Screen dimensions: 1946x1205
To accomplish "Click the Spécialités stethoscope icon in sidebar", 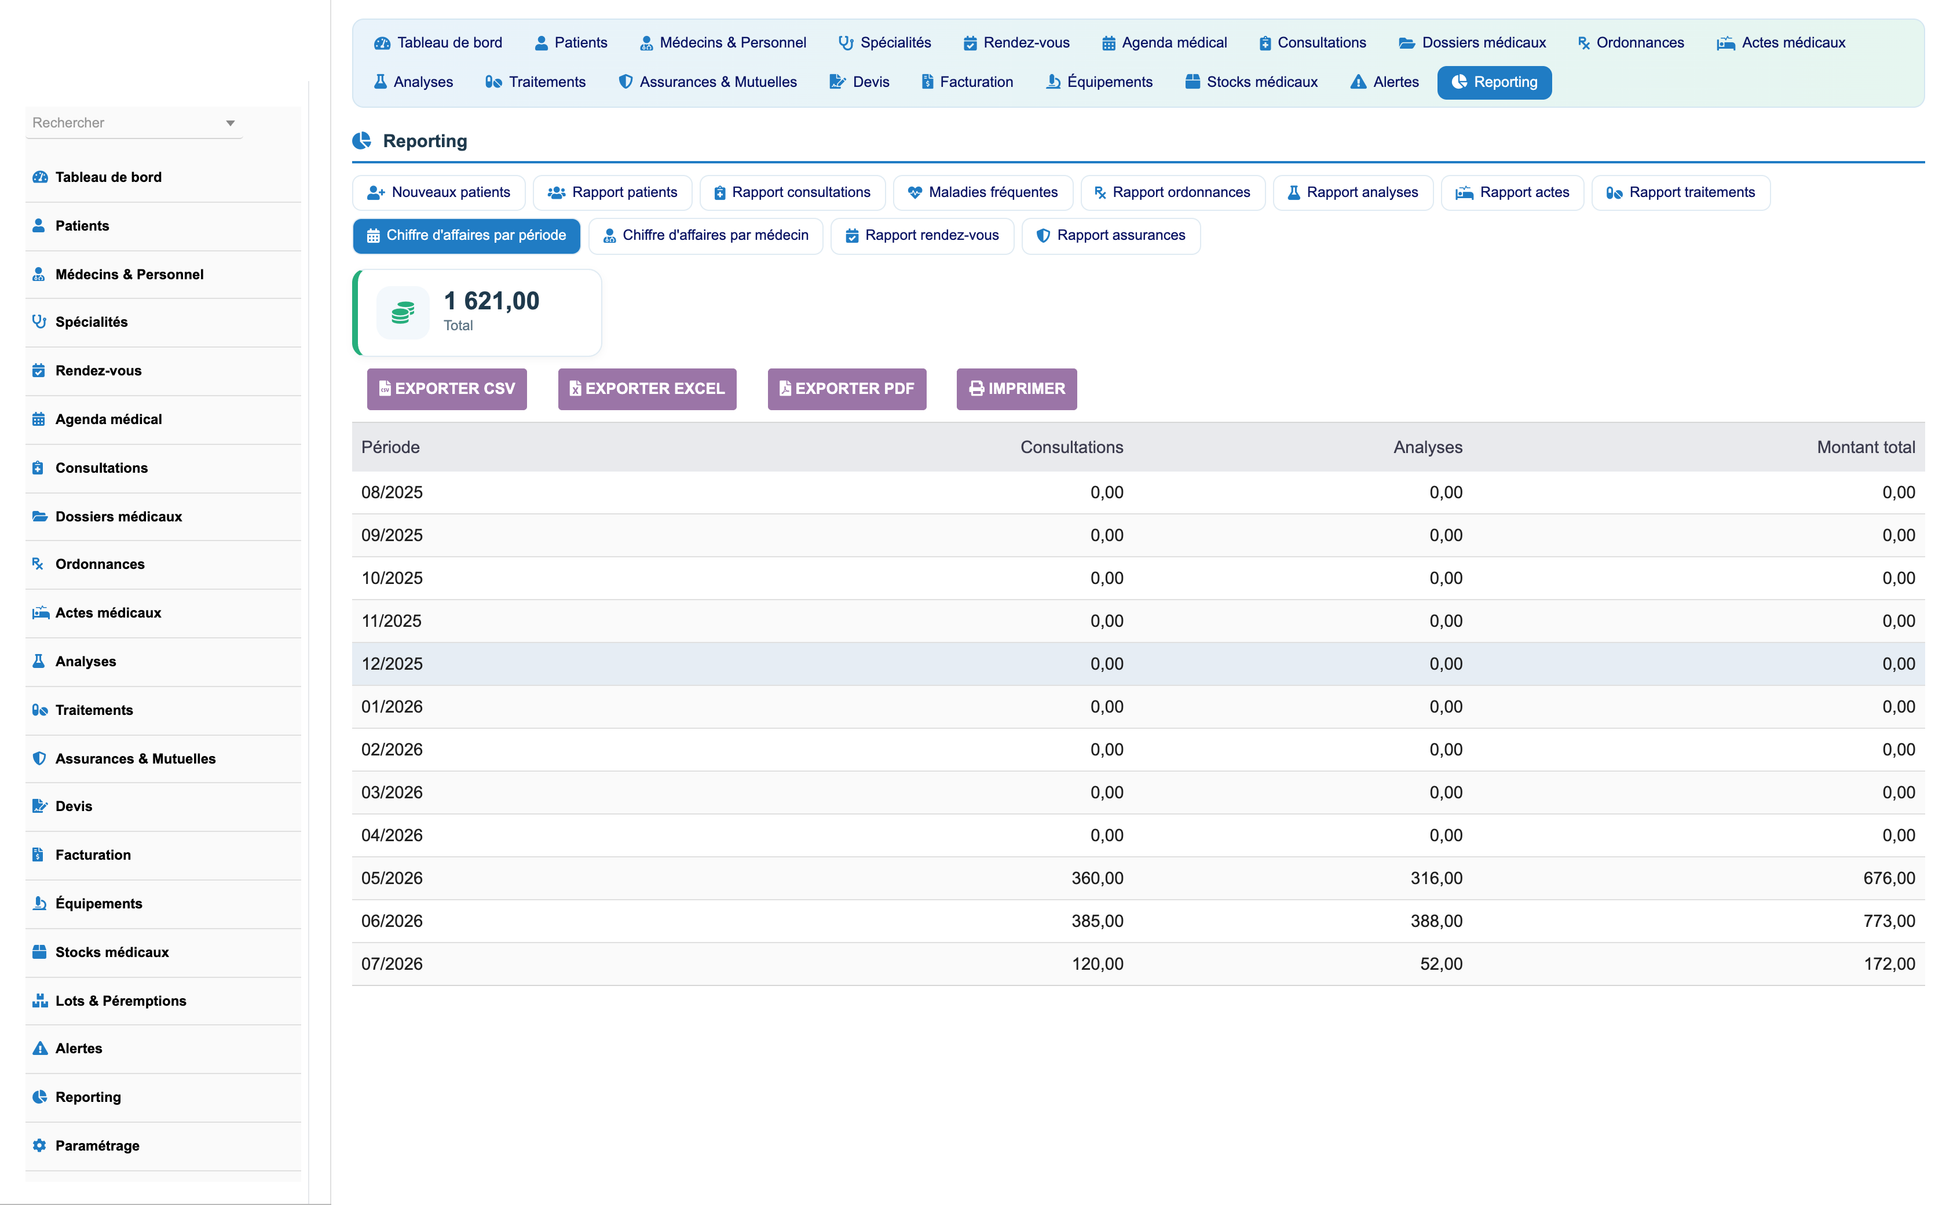I will (x=39, y=322).
